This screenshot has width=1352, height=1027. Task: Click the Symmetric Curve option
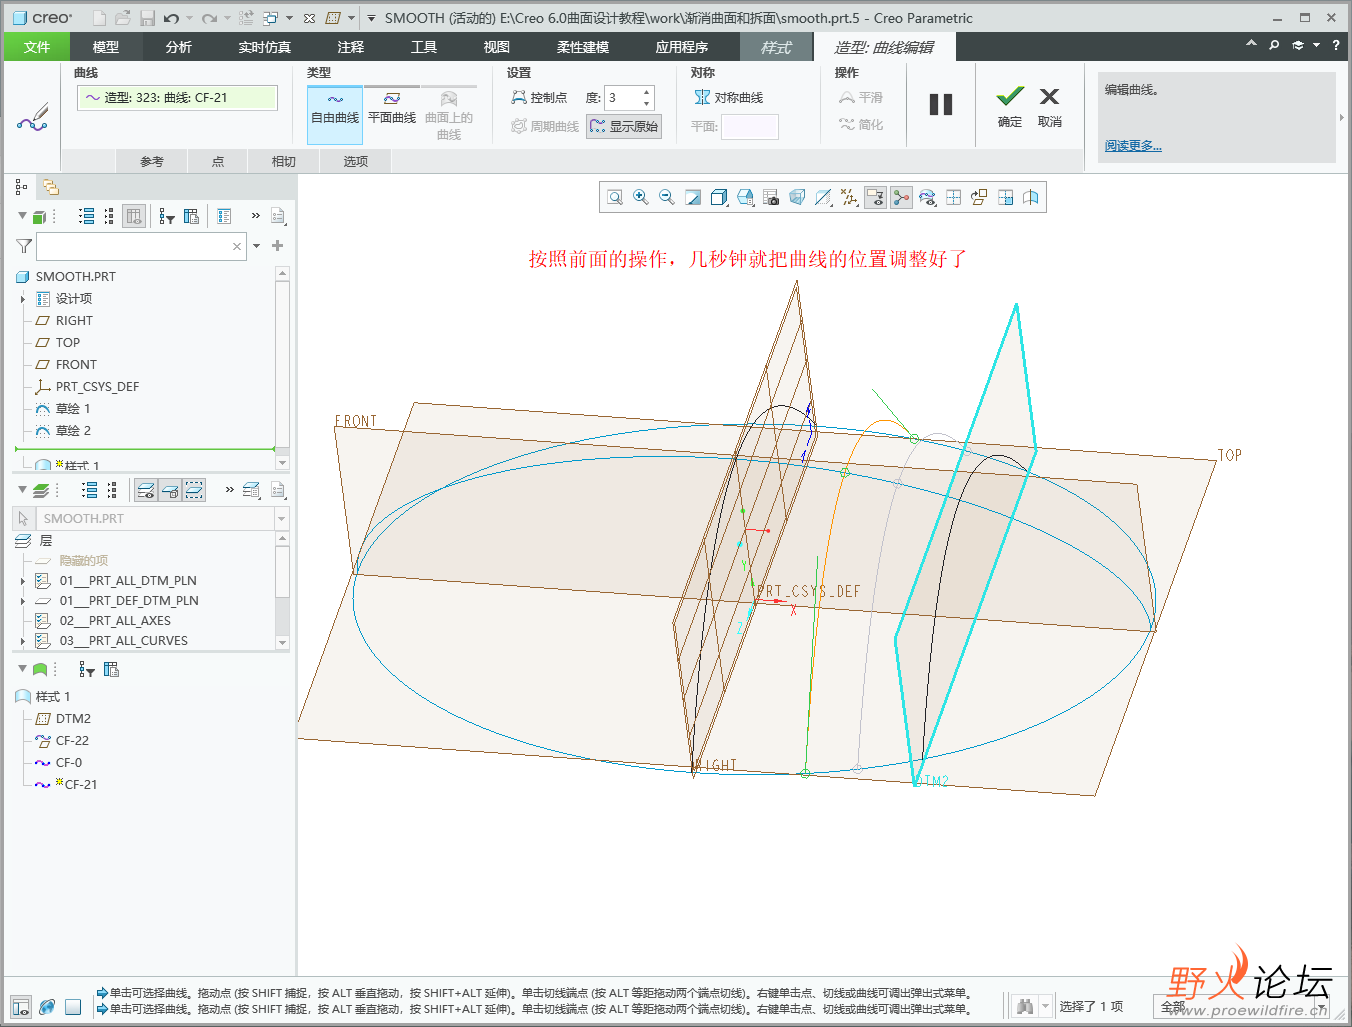point(729,97)
